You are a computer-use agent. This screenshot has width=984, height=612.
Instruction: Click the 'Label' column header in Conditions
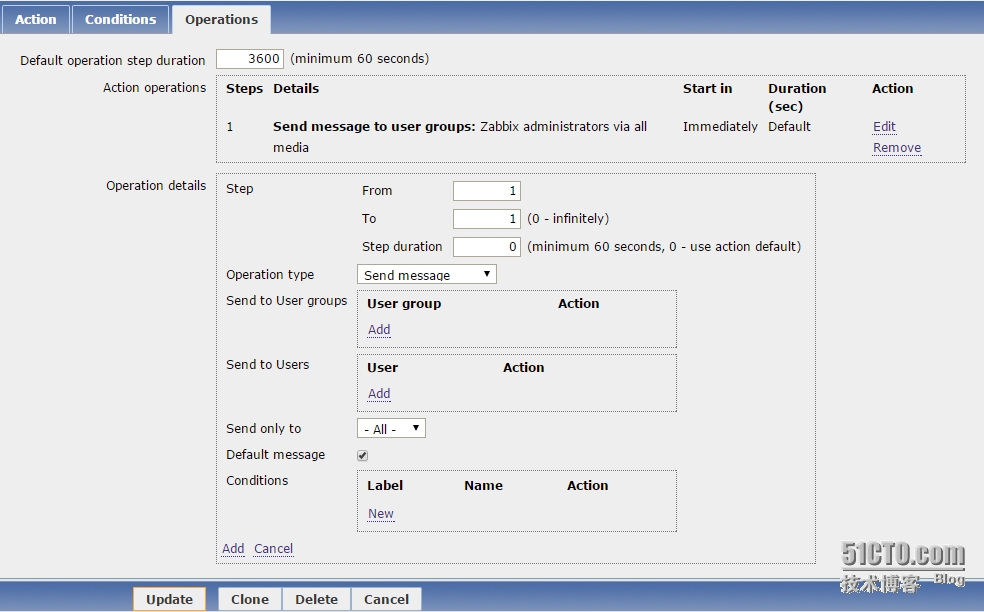coord(385,486)
